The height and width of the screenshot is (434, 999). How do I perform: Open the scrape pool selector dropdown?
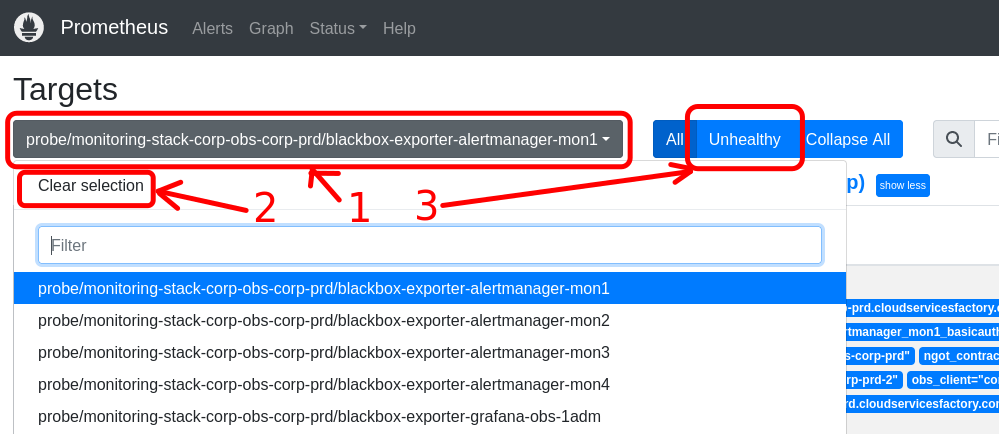[318, 139]
